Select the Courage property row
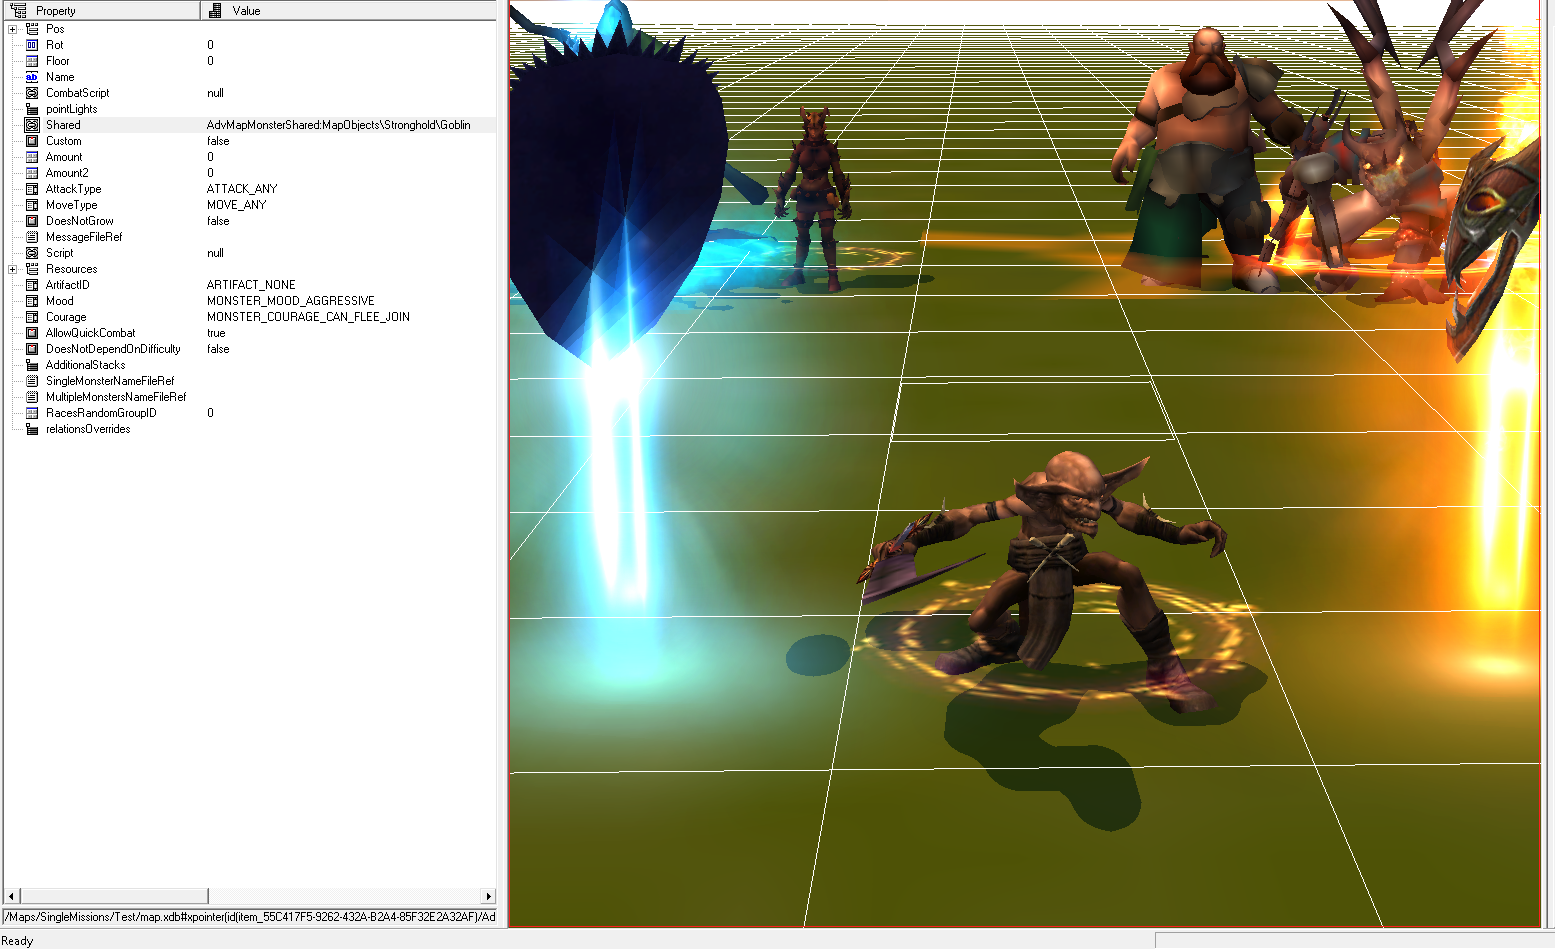 (250, 317)
